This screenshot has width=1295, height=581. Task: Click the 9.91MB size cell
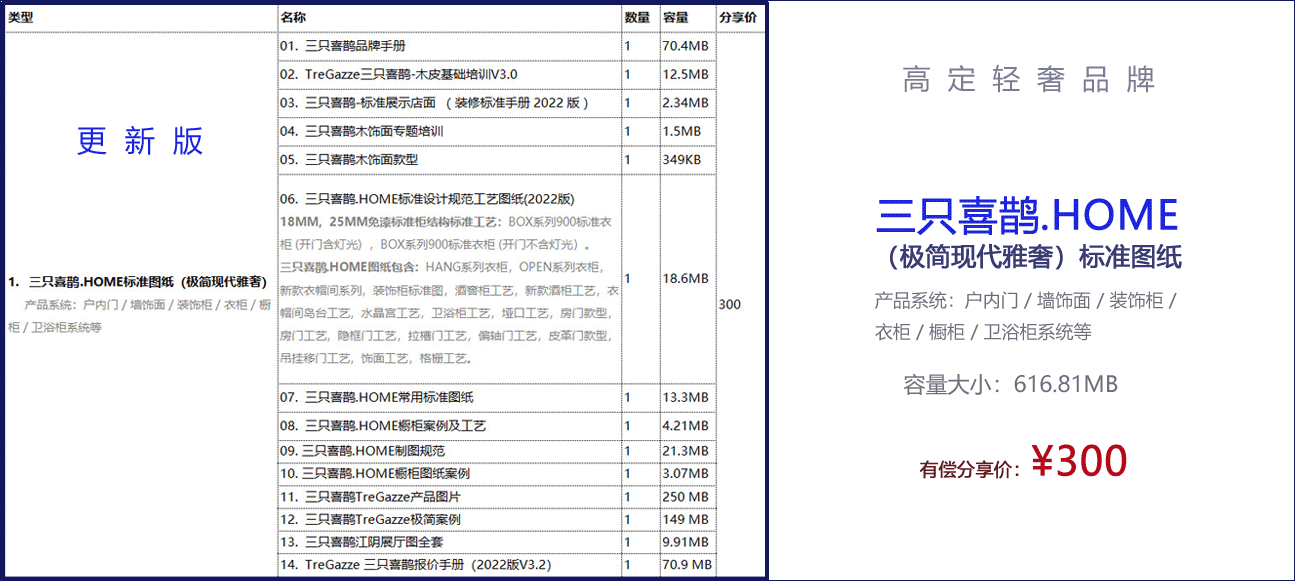pyautogui.click(x=685, y=542)
